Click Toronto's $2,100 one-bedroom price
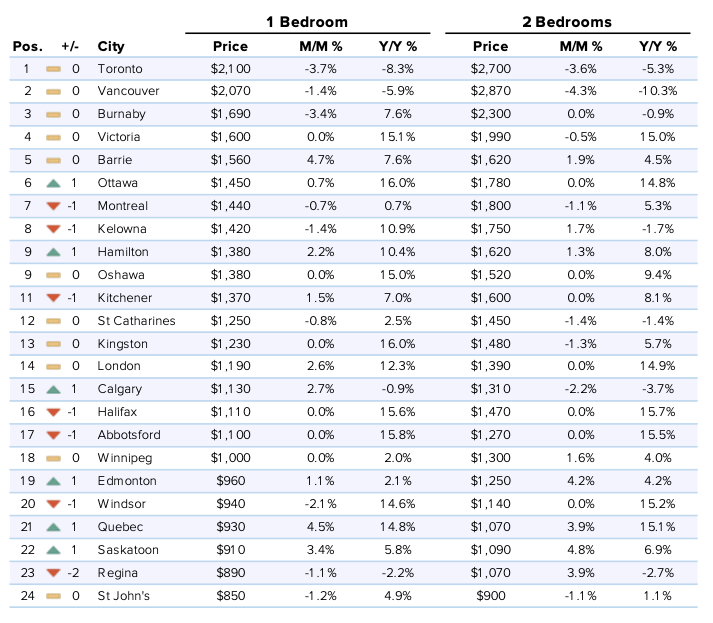713x623 pixels. pyautogui.click(x=231, y=69)
